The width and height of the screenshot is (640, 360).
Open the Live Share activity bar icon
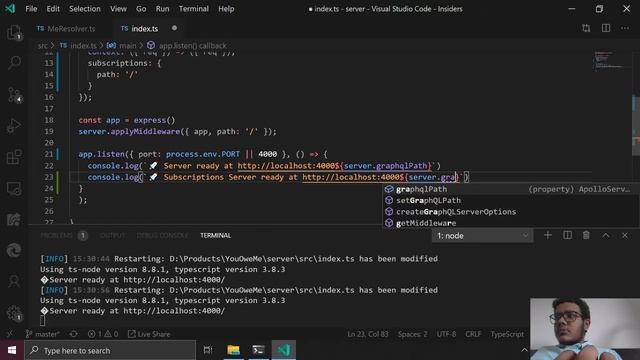[15, 220]
